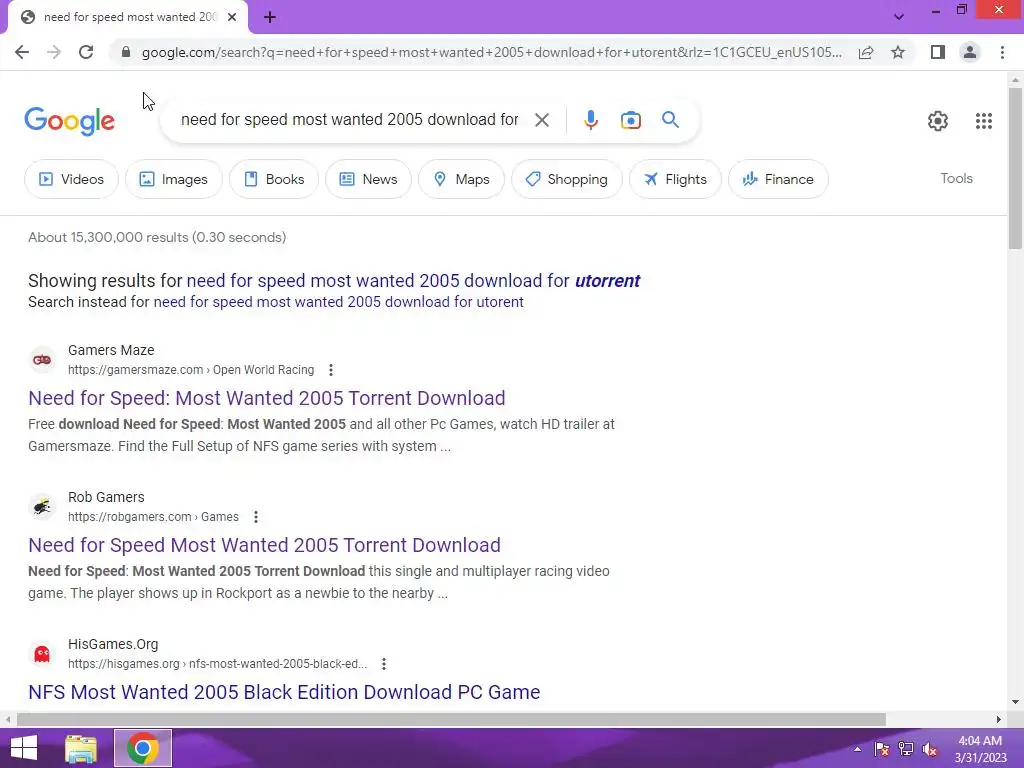Close the need for speed tab
Image resolution: width=1024 pixels, height=768 pixels.
232,17
